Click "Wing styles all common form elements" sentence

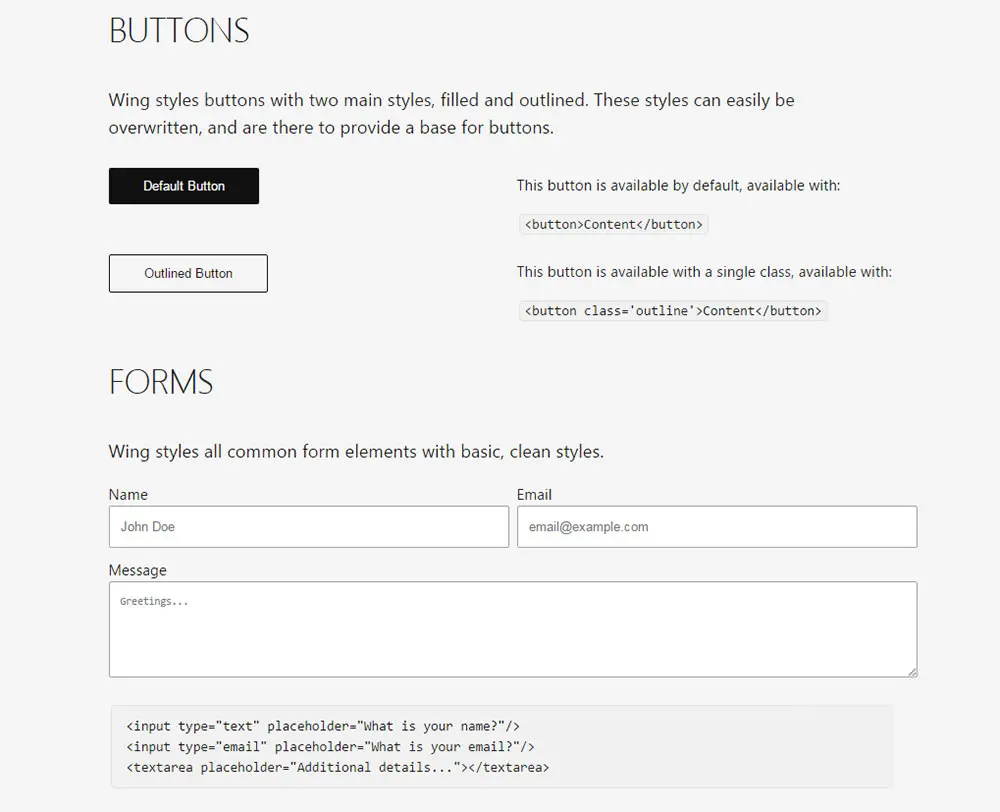pos(356,452)
